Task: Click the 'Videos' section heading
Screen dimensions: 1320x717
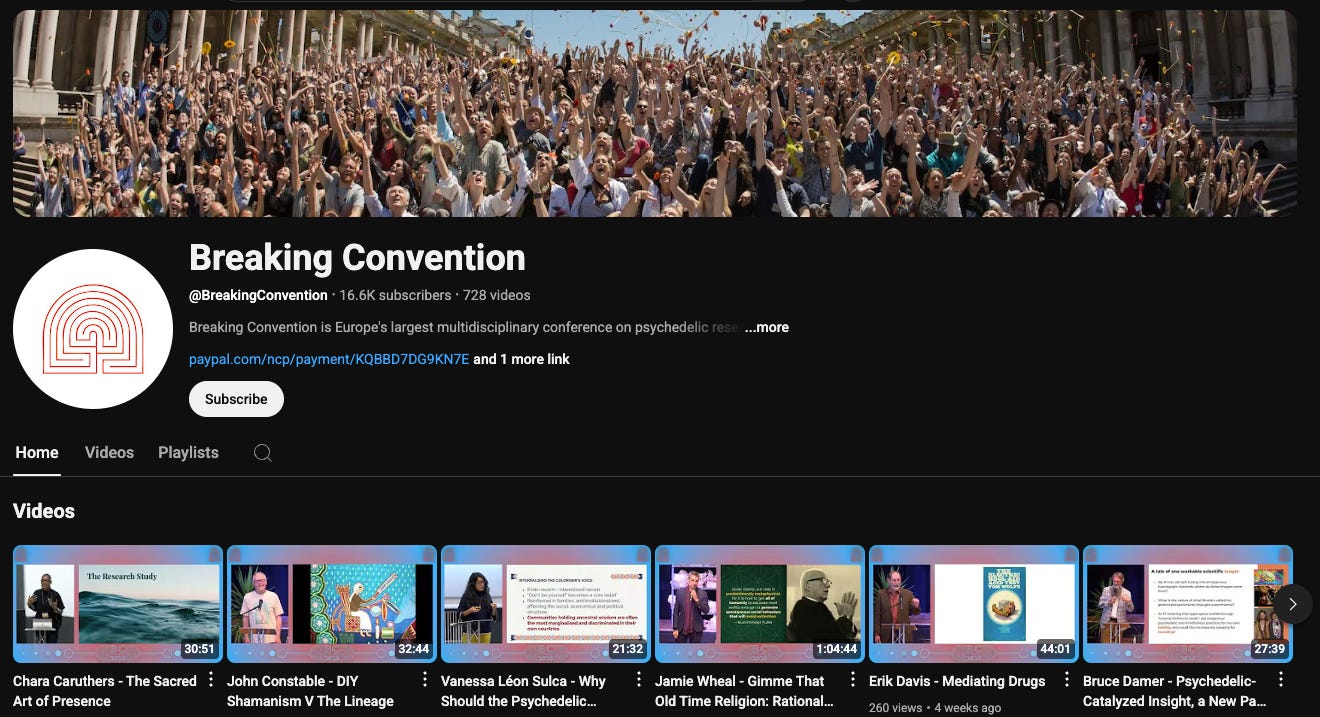Action: pos(44,511)
